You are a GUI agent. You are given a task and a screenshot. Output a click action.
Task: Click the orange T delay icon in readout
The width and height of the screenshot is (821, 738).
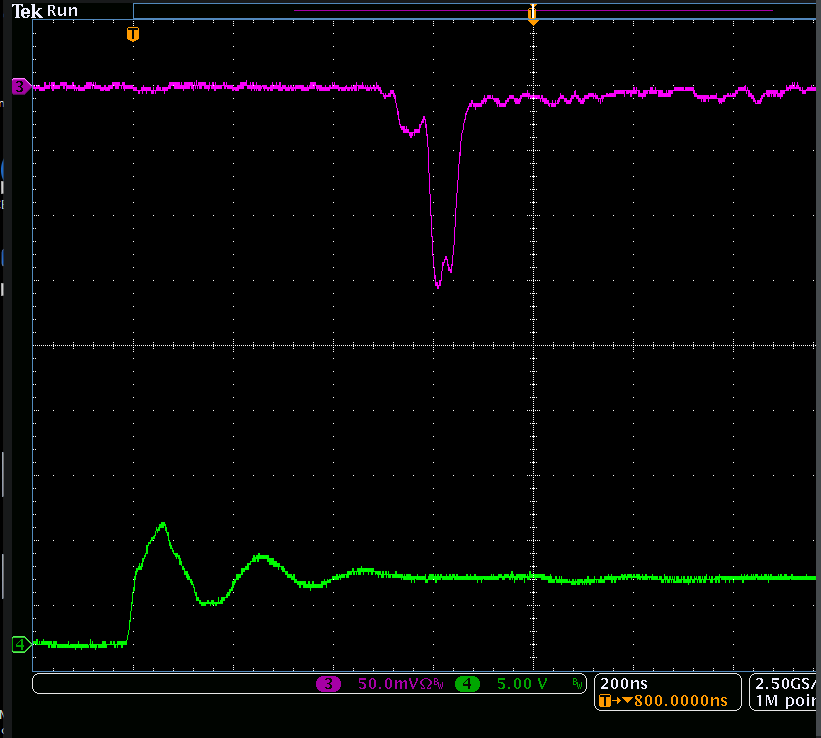pyautogui.click(x=604, y=701)
